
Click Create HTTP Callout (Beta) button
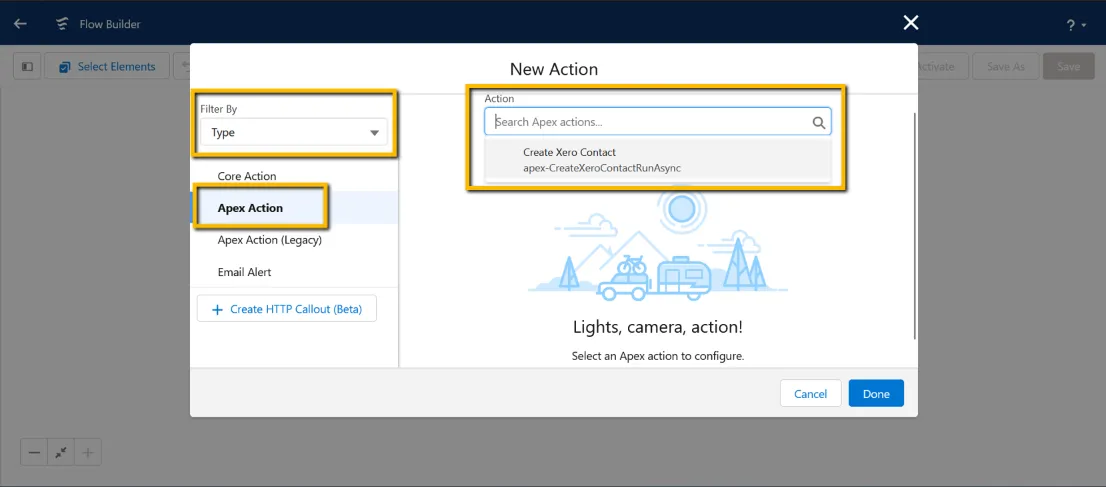tap(286, 308)
